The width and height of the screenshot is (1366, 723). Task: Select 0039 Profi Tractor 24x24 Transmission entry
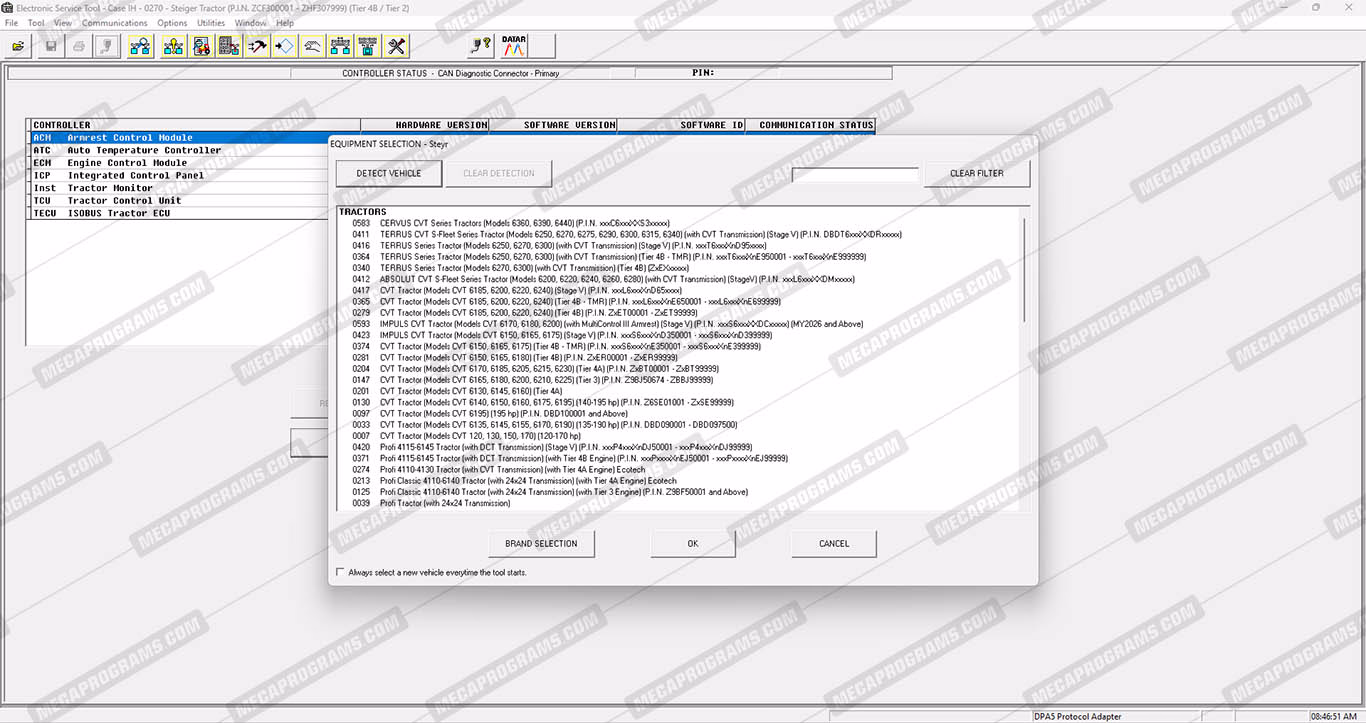coord(431,503)
